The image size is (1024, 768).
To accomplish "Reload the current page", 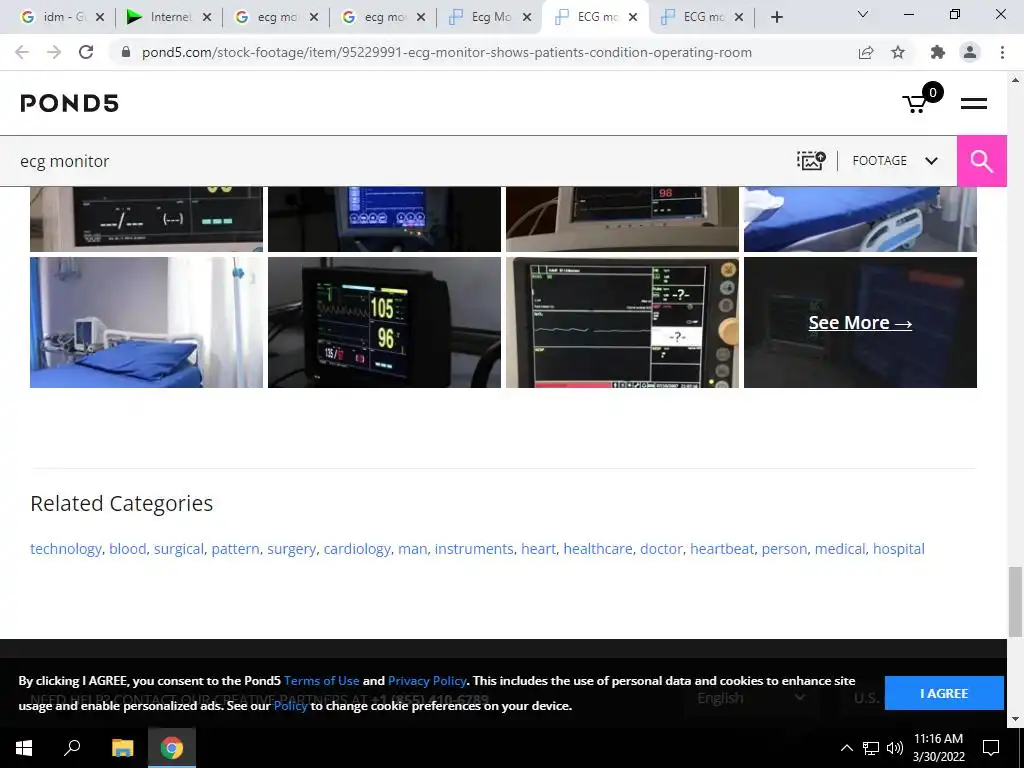I will (x=86, y=52).
